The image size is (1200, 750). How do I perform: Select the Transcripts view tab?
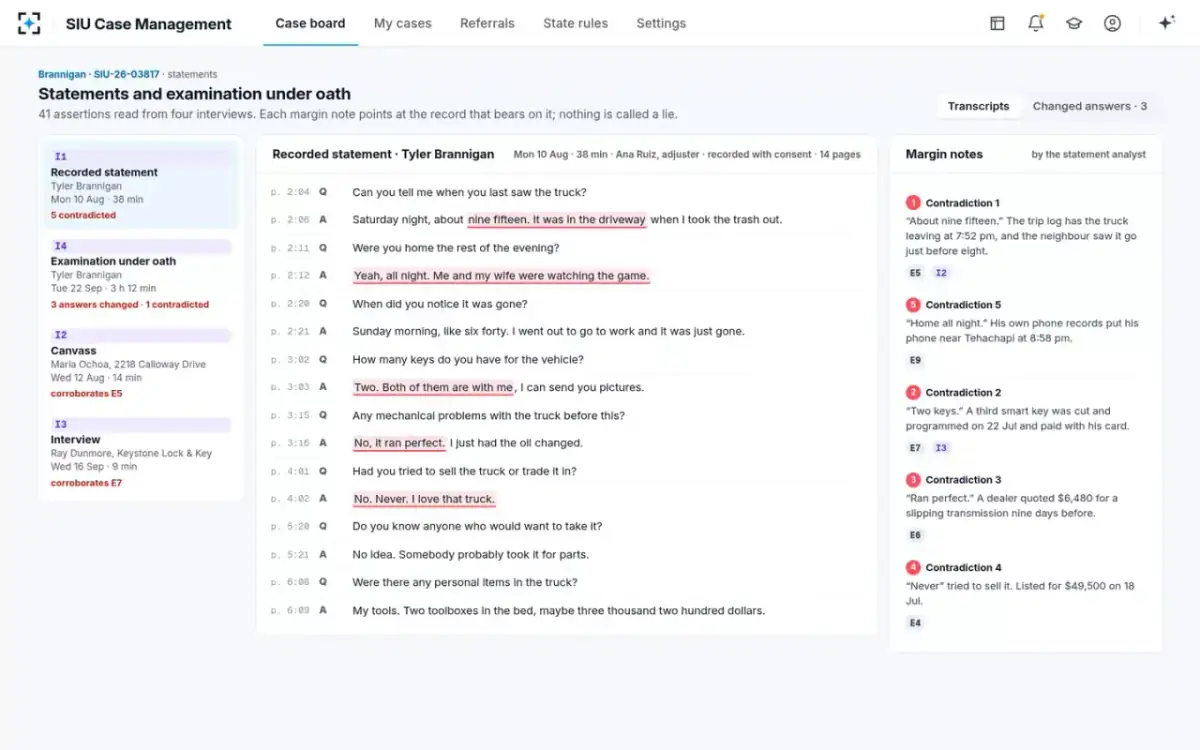click(978, 106)
